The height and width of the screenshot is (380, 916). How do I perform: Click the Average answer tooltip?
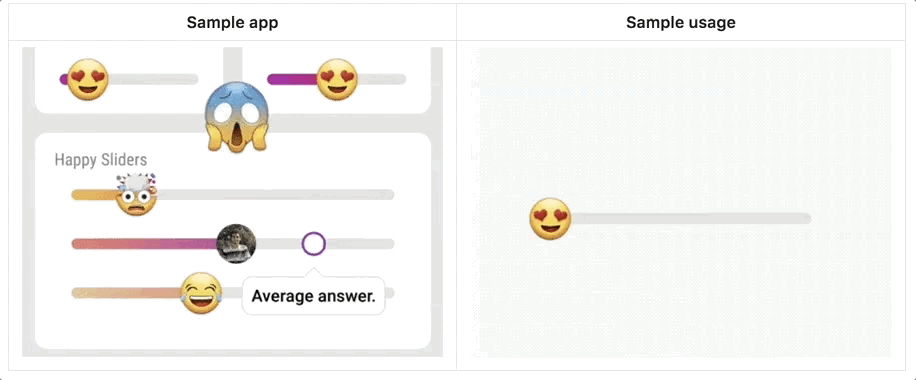(x=314, y=296)
